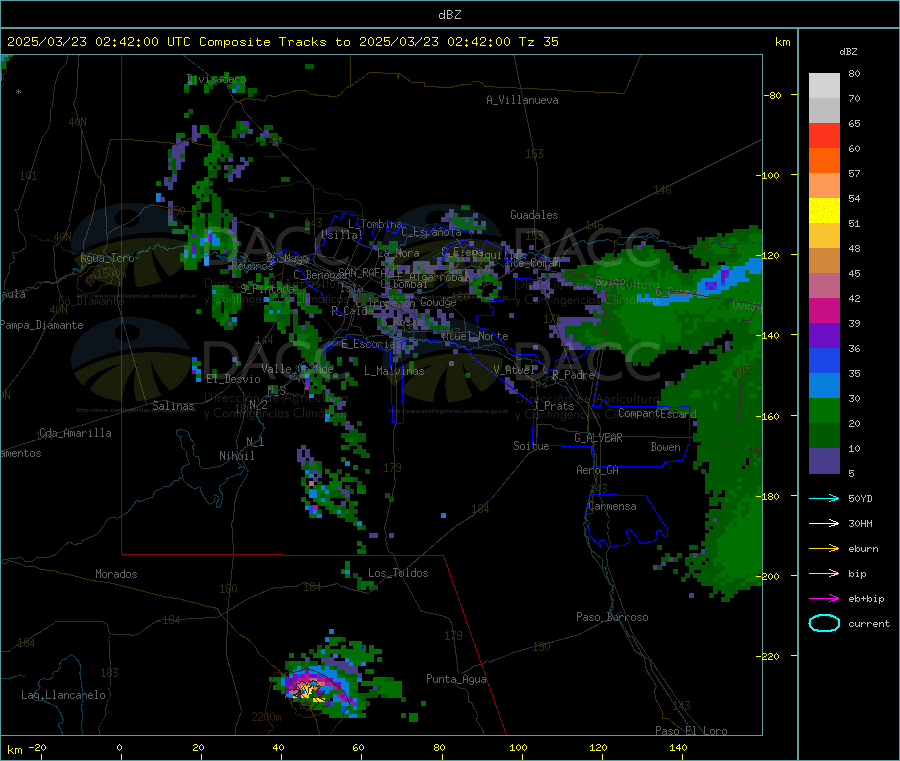Screen dimensions: 900x761
Task: Pick the magenta 39-42 dBZ color swatch
Action: 824,310
